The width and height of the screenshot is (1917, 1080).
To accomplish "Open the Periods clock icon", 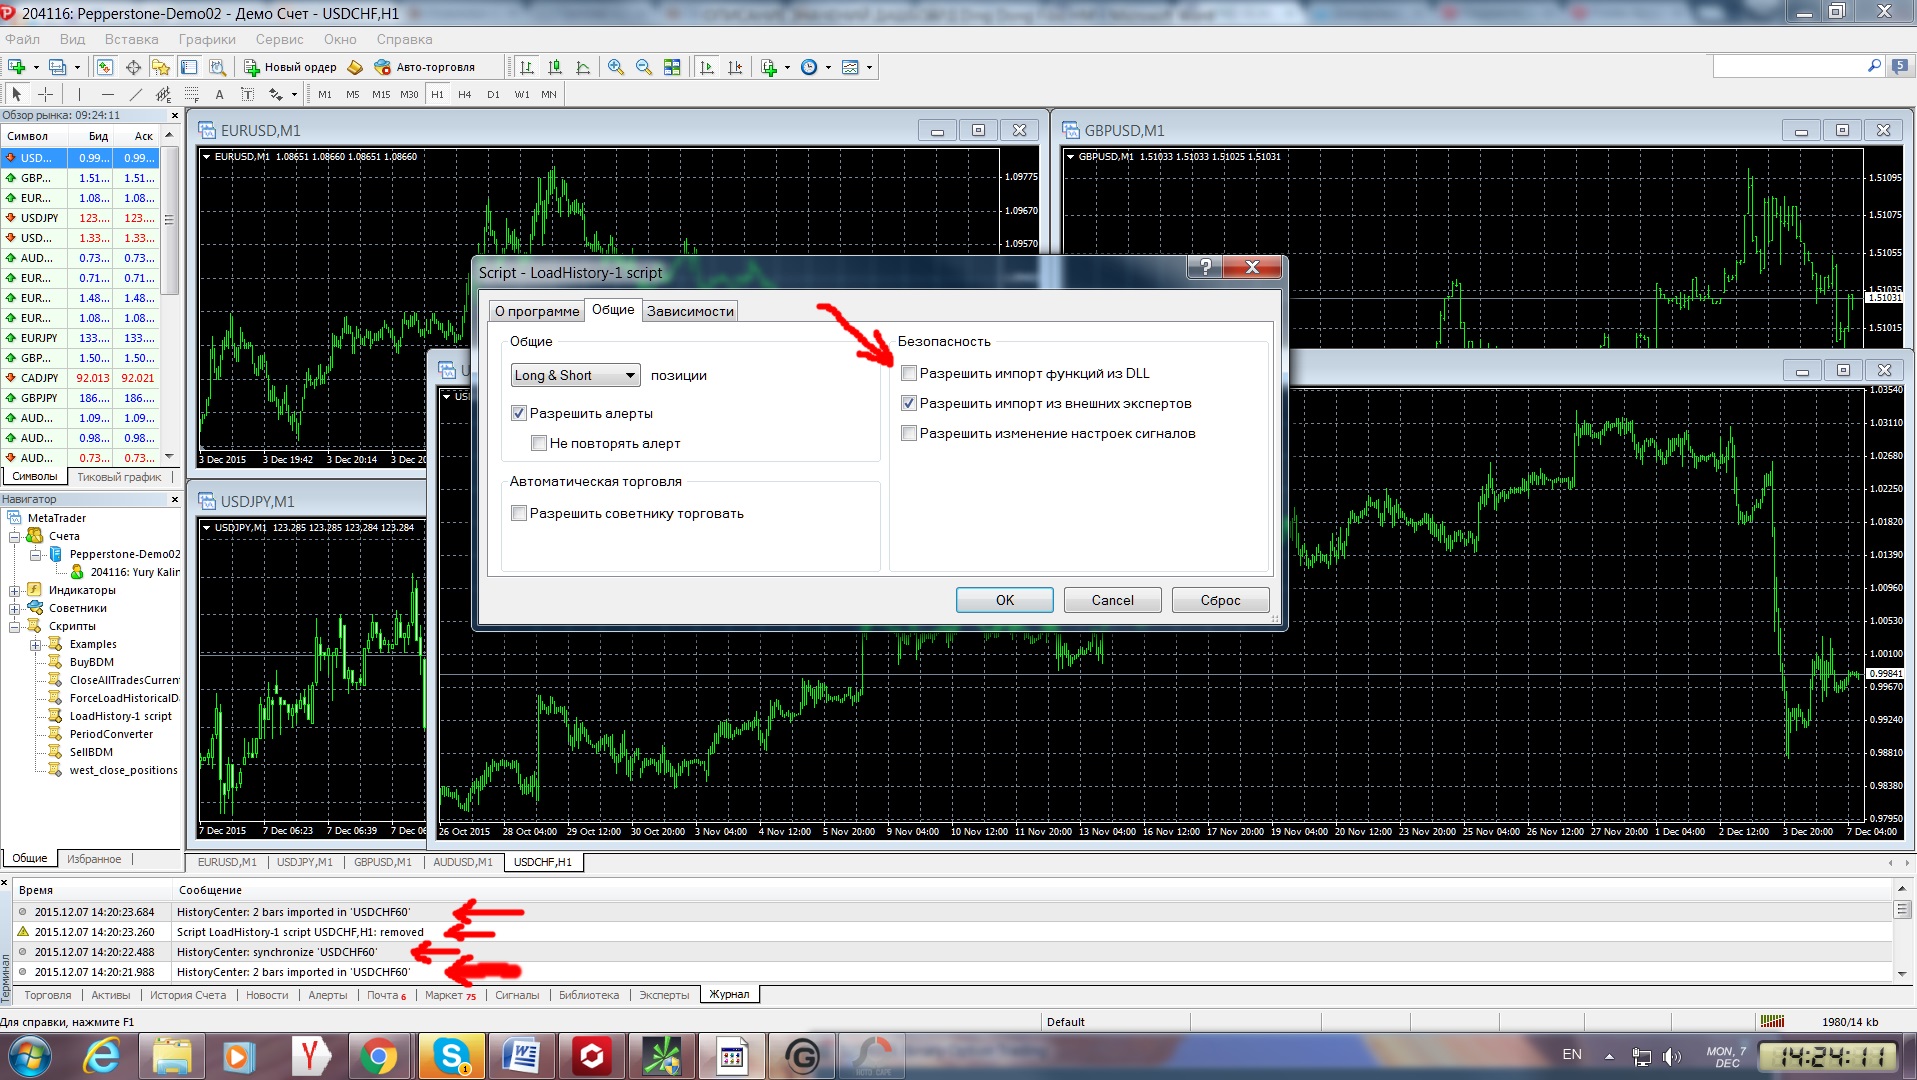I will (x=809, y=67).
